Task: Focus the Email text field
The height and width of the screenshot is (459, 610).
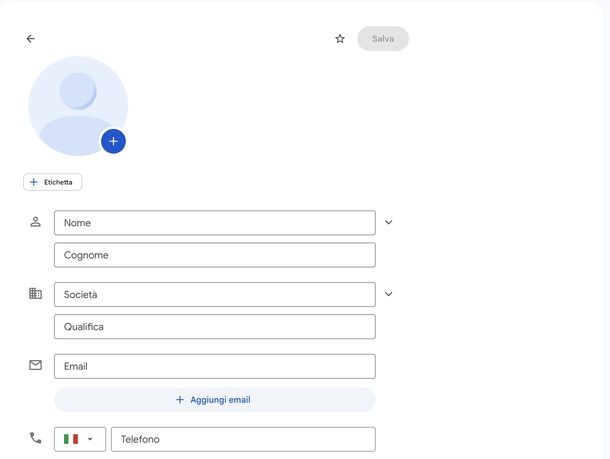Action: 214,366
